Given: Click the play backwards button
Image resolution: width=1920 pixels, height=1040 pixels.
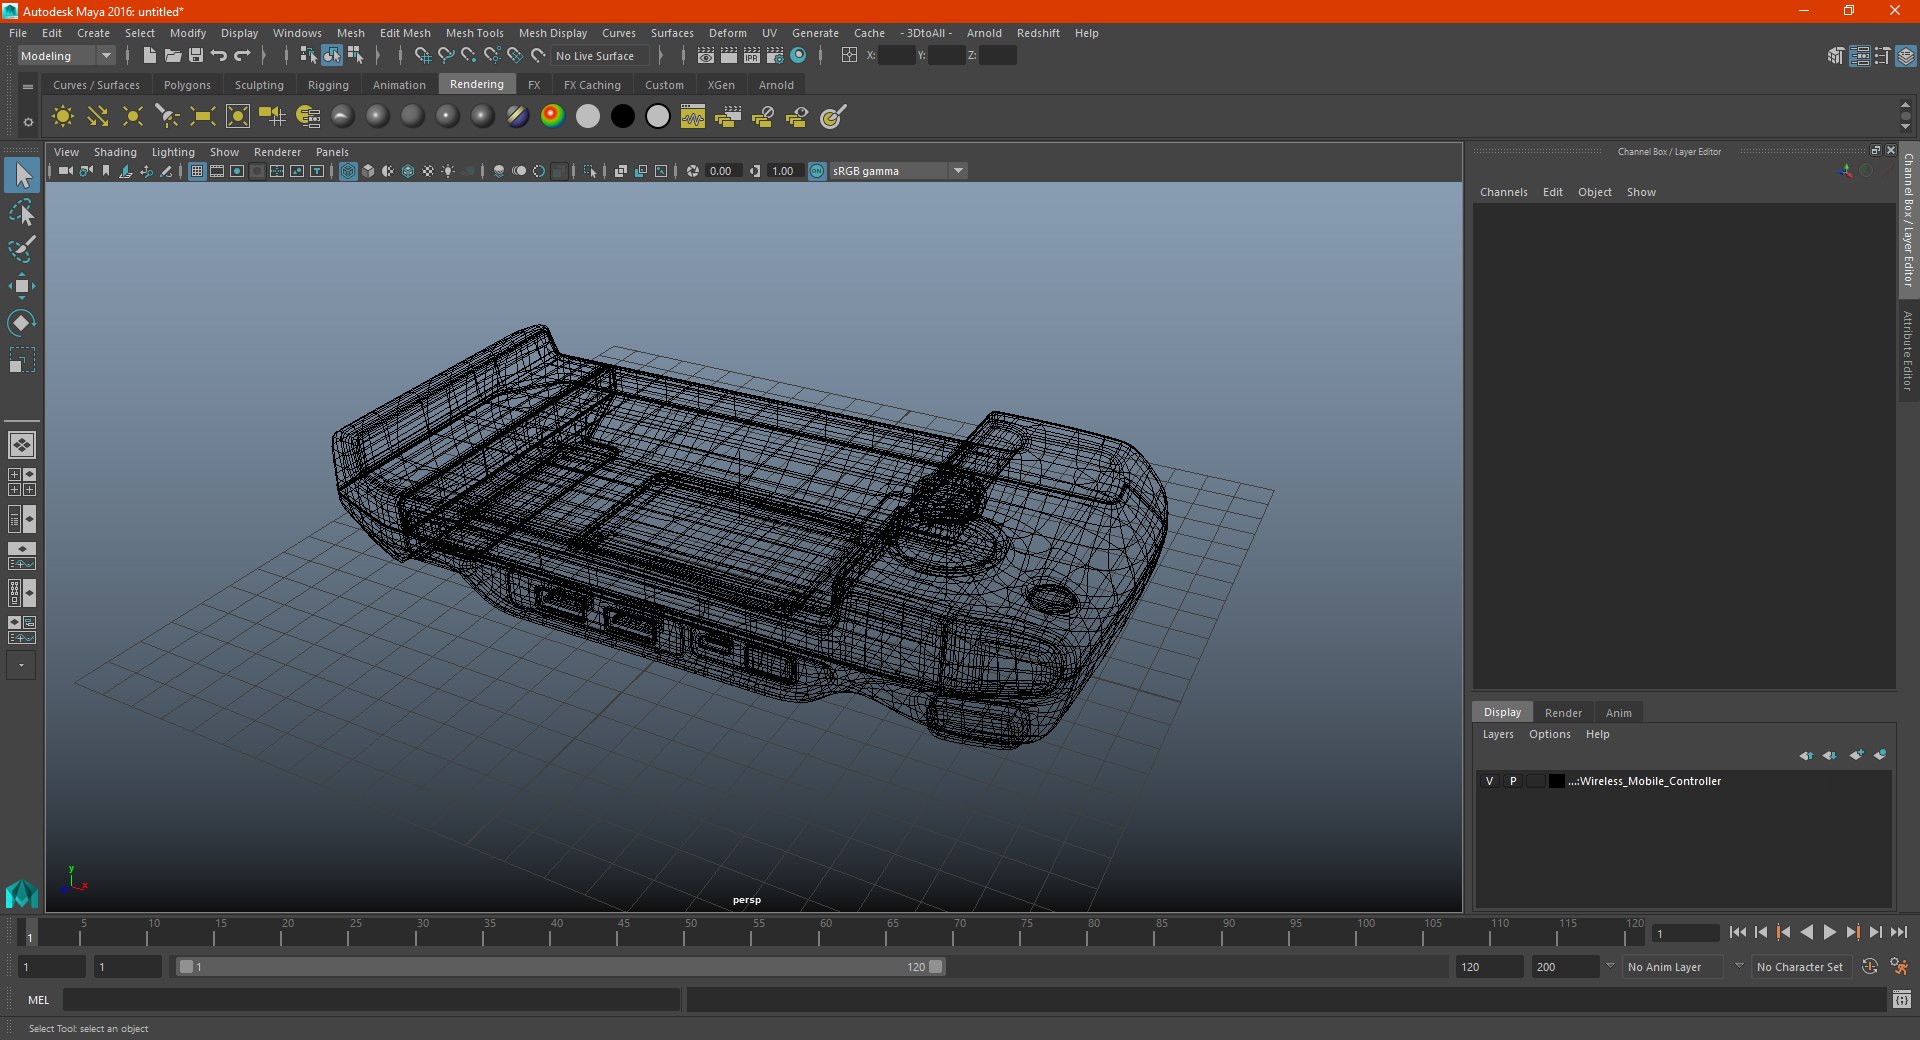Looking at the screenshot, I should (1807, 932).
